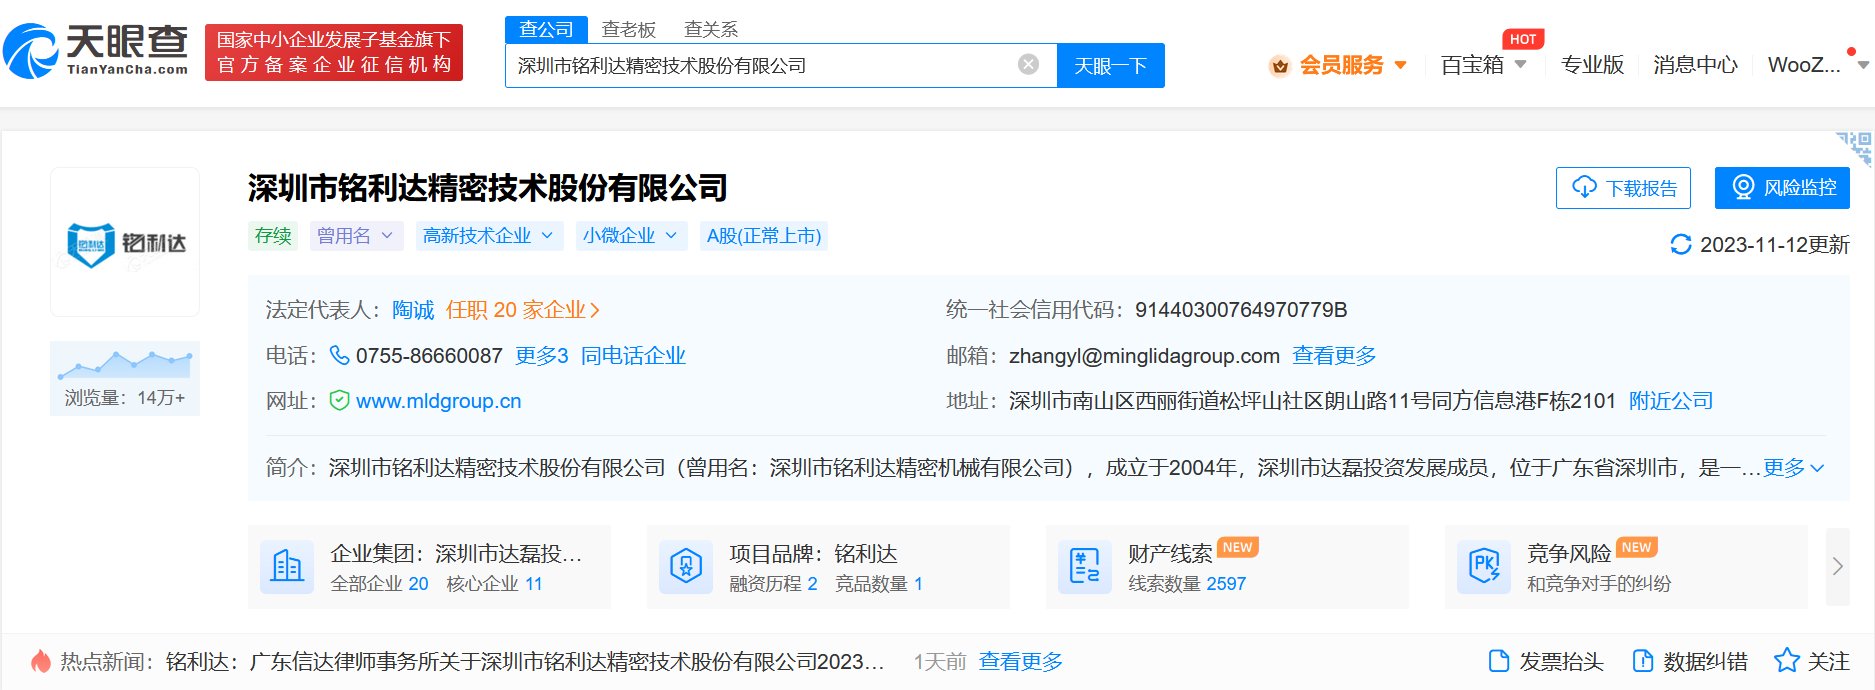Click the 和竞争对手的纠纷 text

[1599, 584]
